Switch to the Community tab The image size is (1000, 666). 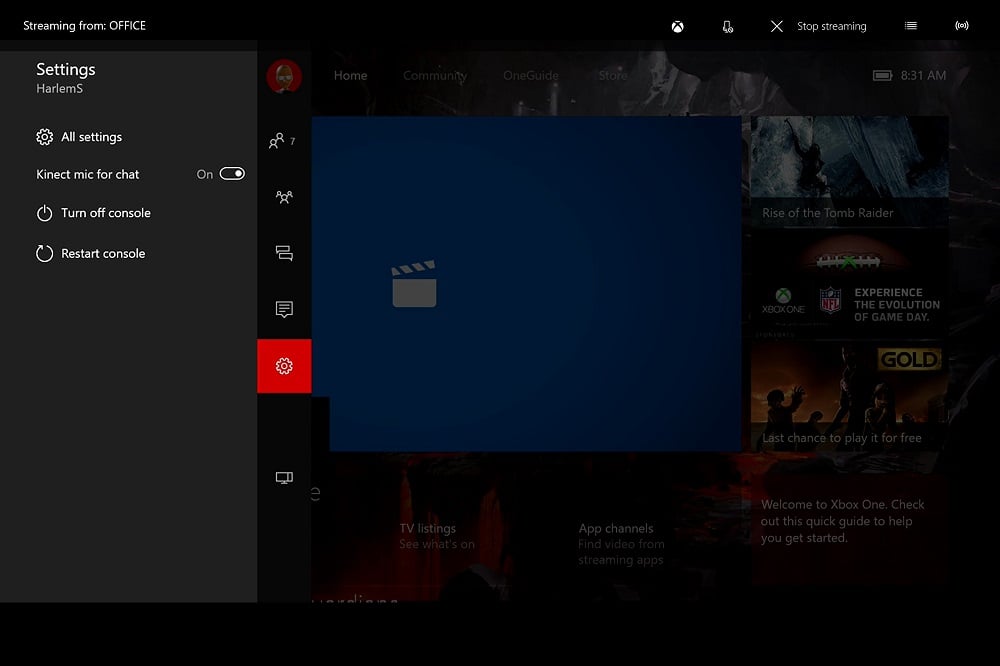[435, 75]
